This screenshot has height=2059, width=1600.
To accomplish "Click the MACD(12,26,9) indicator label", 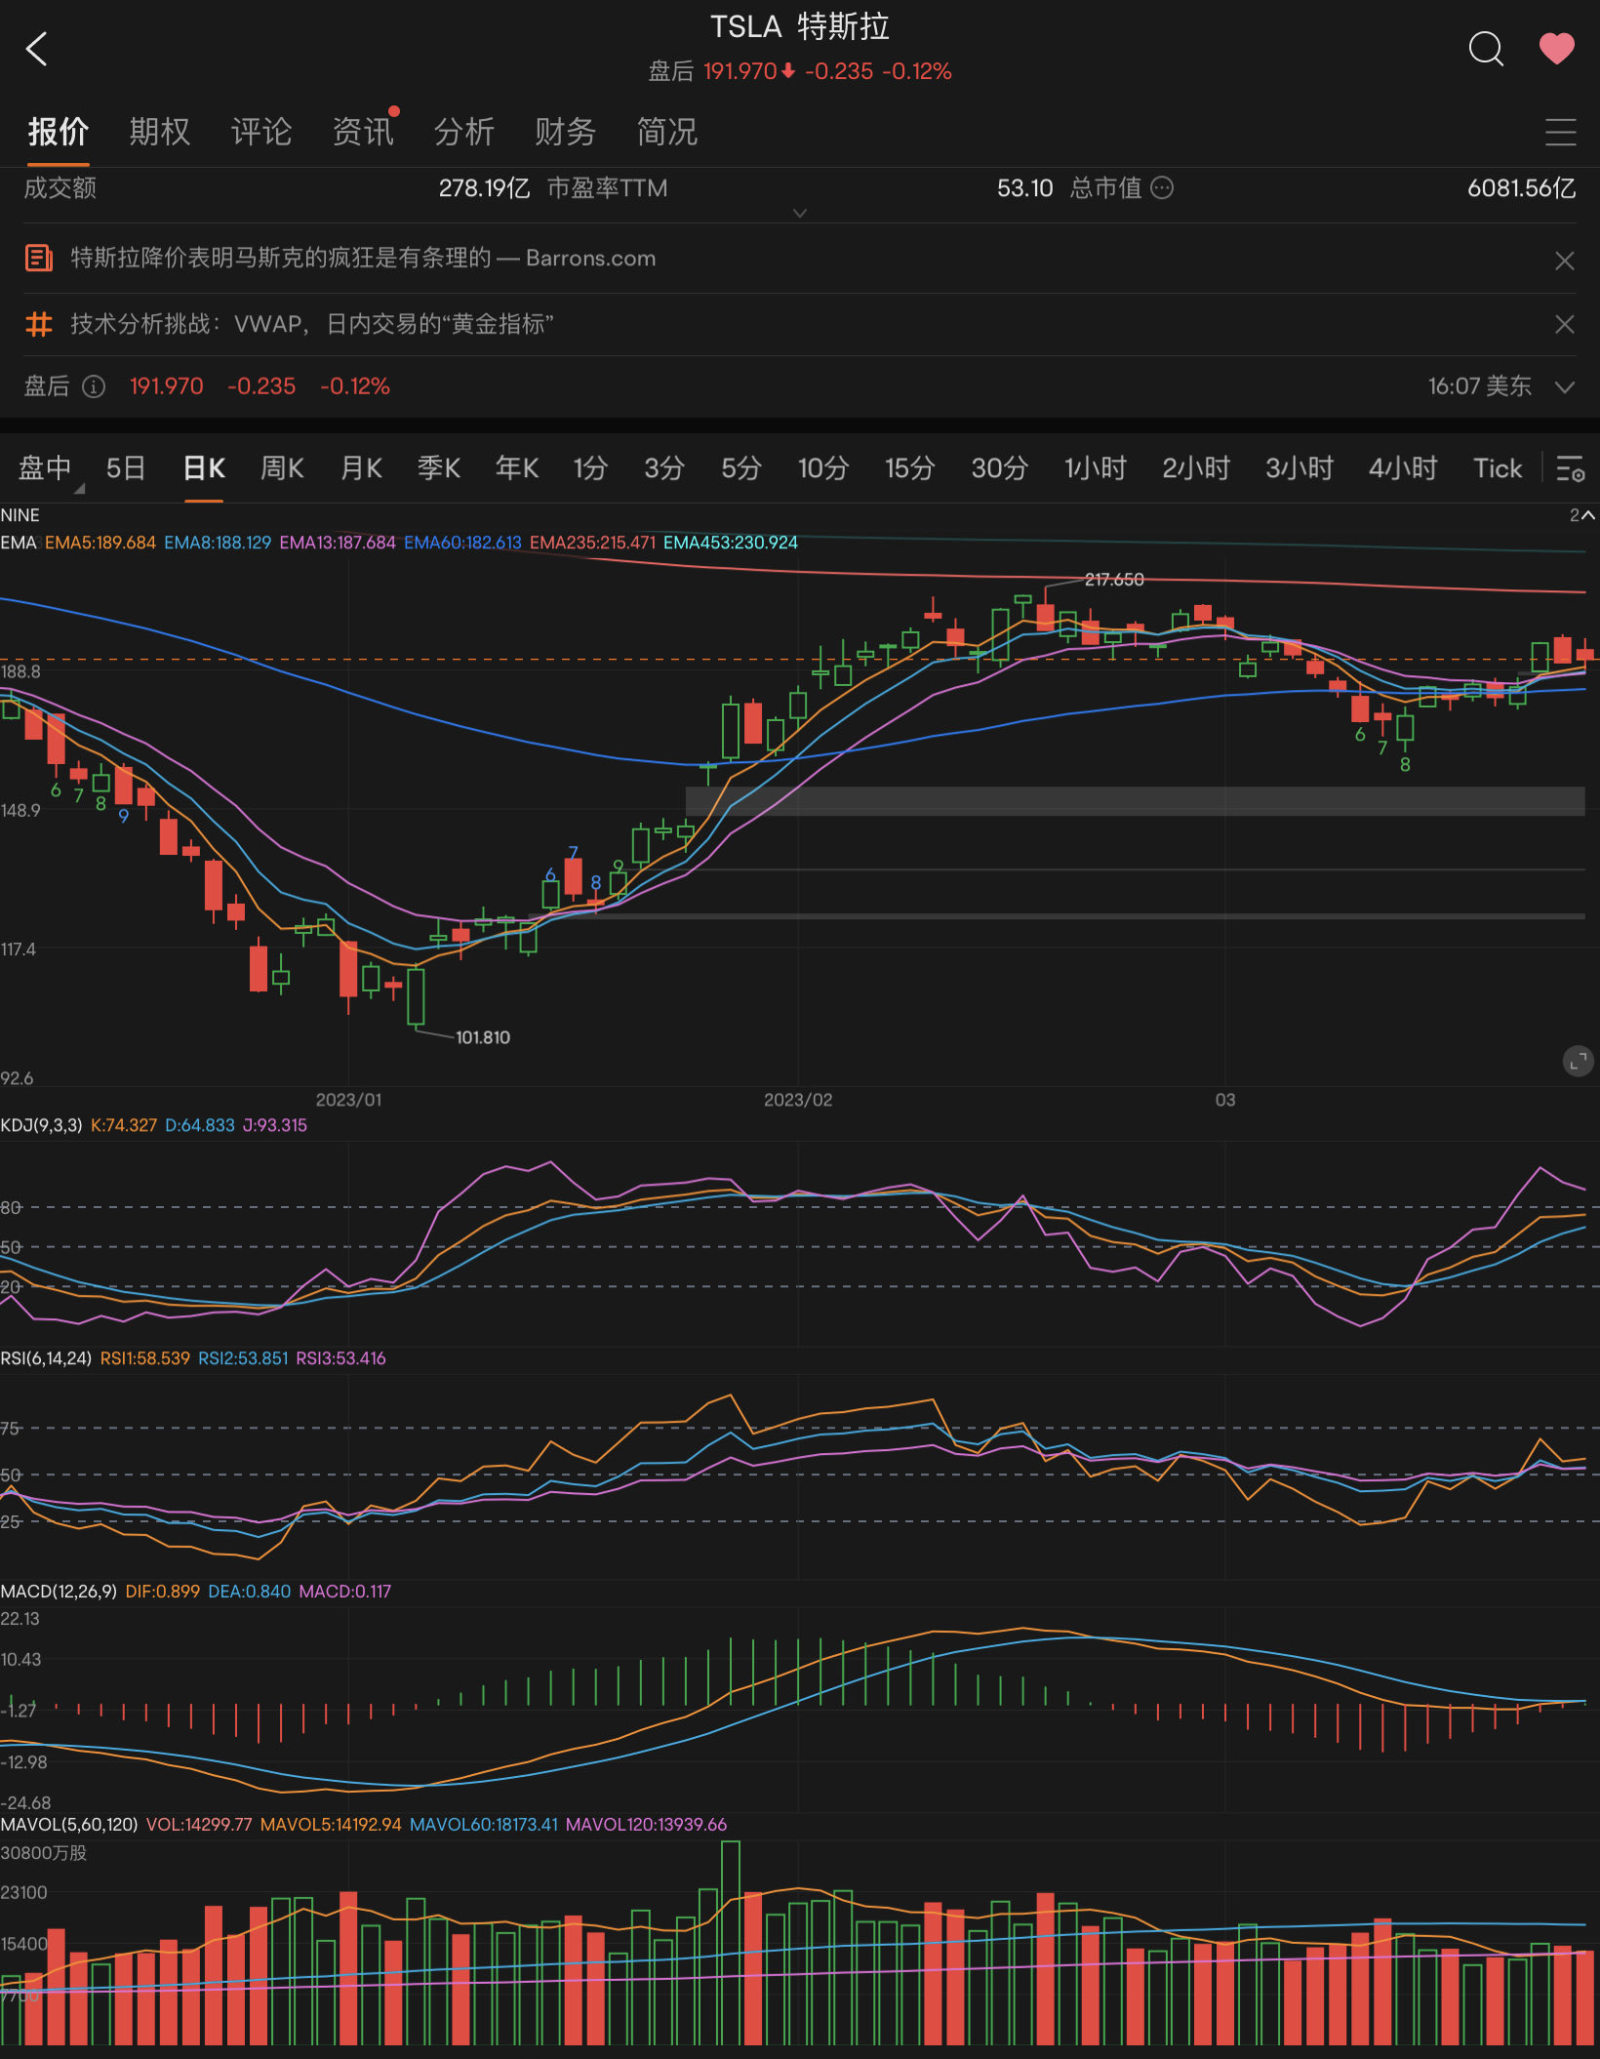I will tap(58, 1591).
